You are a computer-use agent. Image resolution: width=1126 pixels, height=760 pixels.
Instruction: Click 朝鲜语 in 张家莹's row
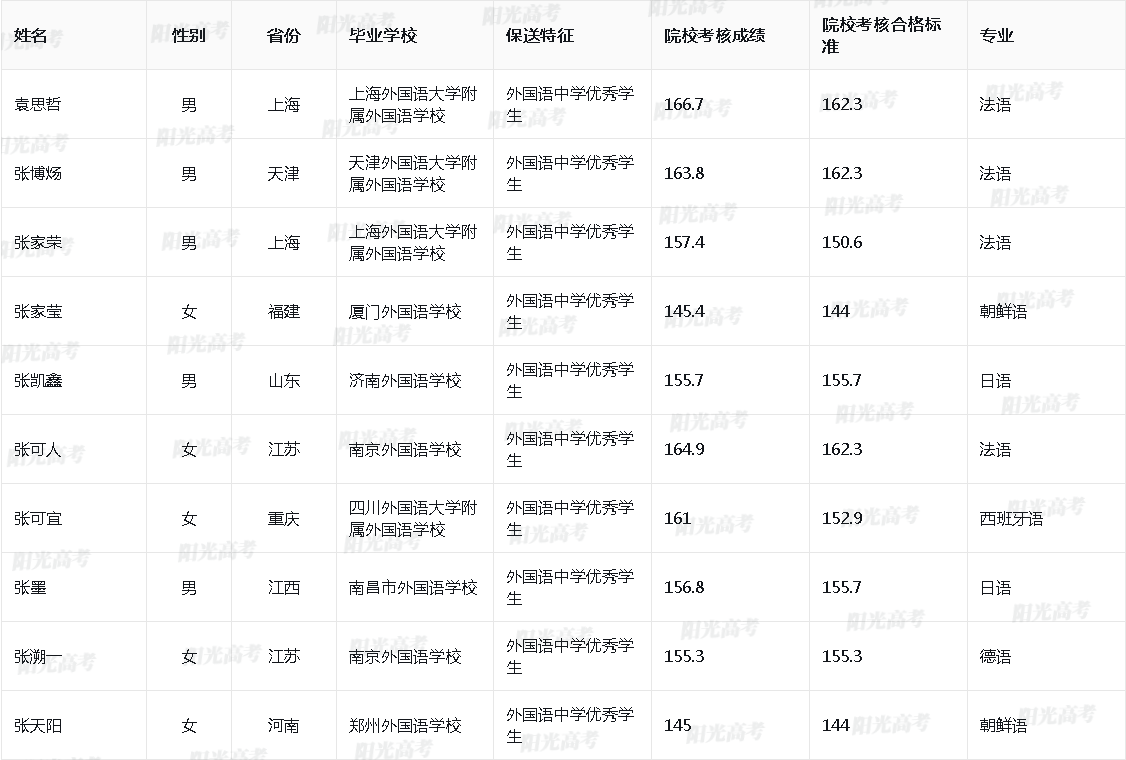[x=1003, y=311]
